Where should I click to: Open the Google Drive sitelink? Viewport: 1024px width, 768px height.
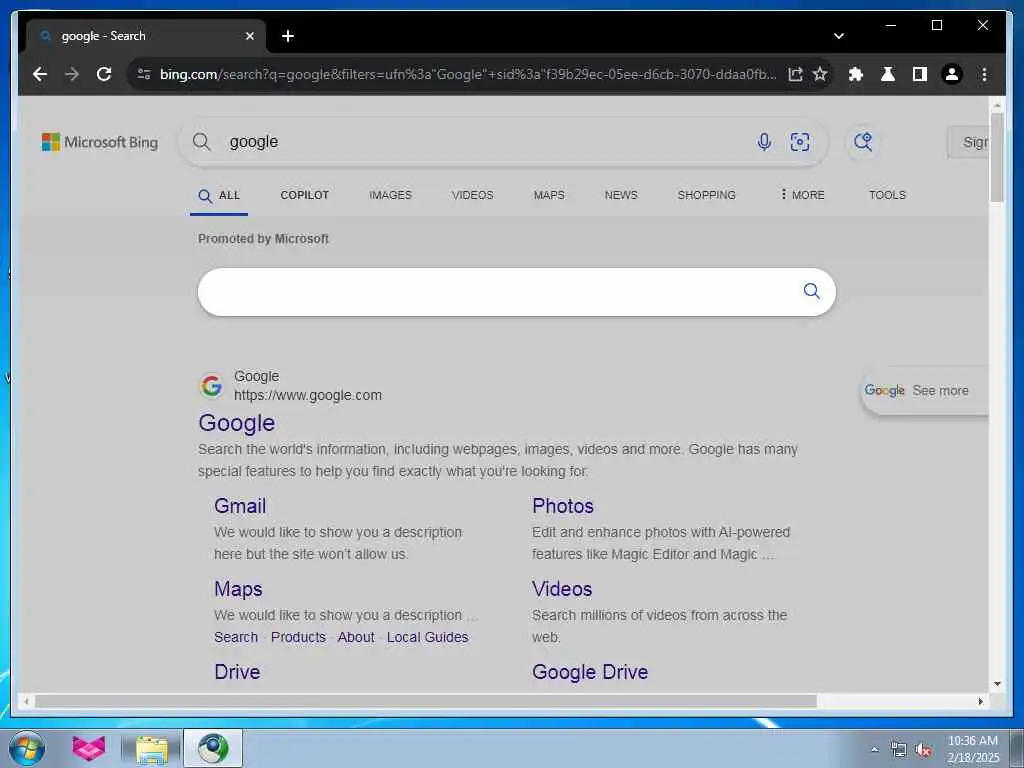590,671
